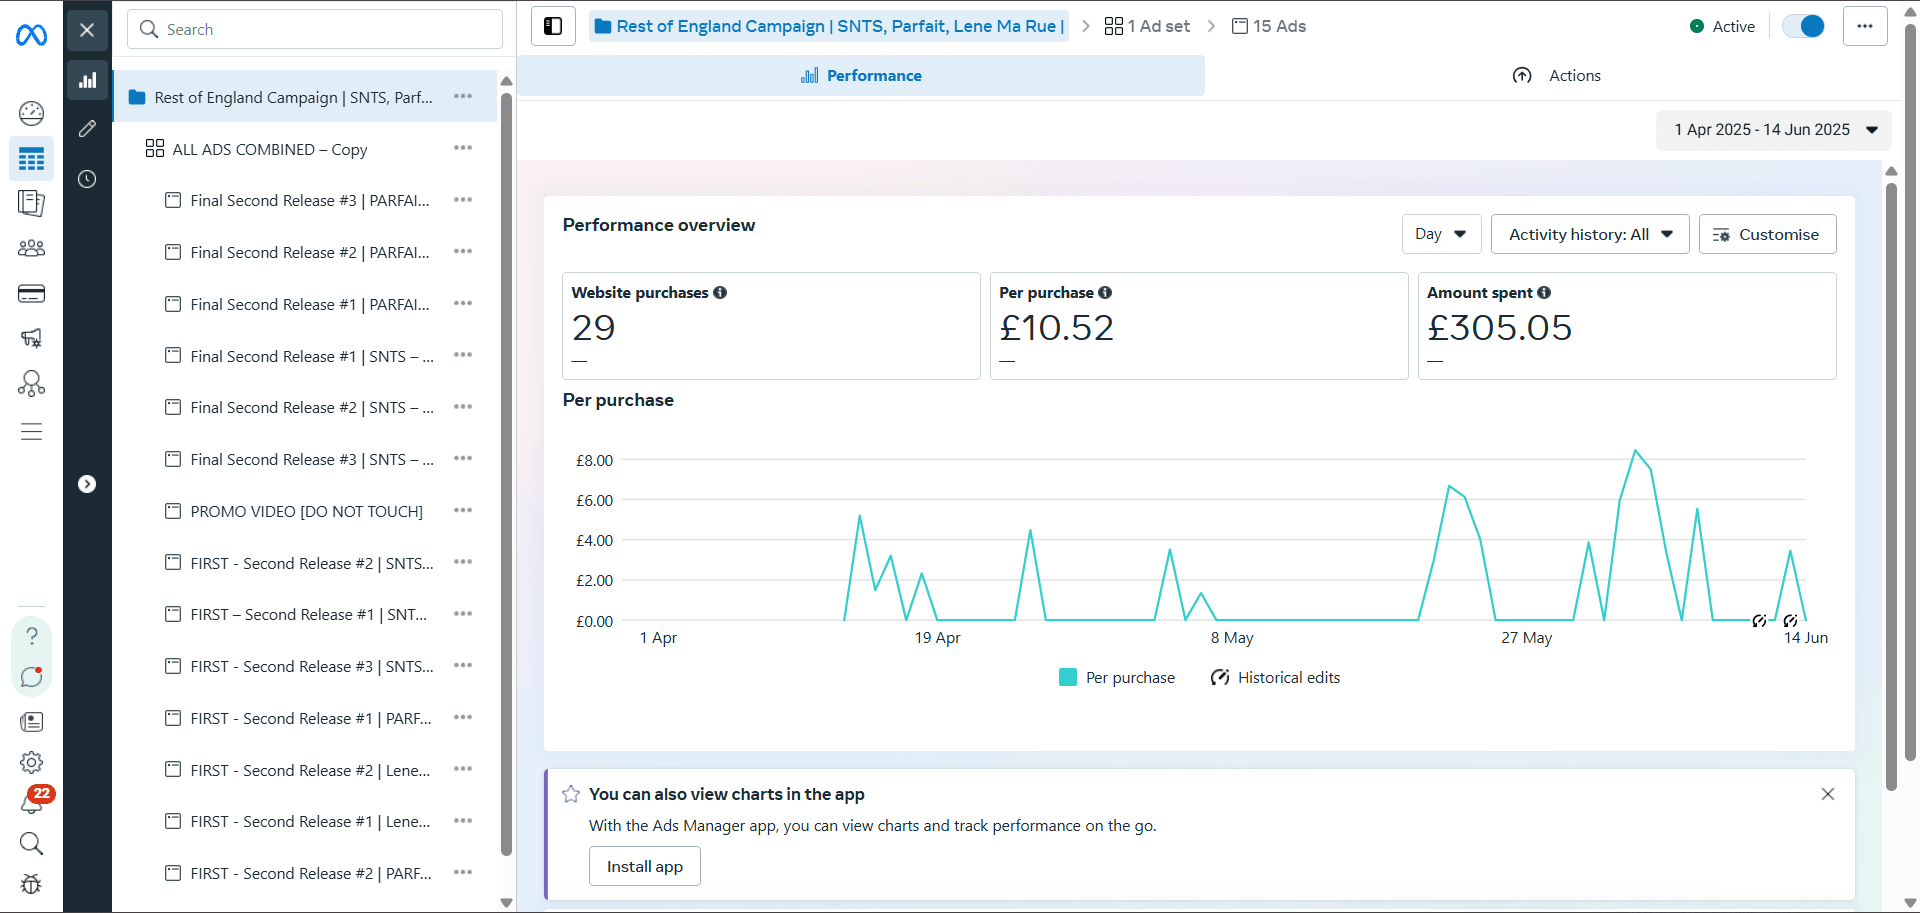The height and width of the screenshot is (913, 1920).
Task: Click the Search input field
Action: tap(315, 29)
